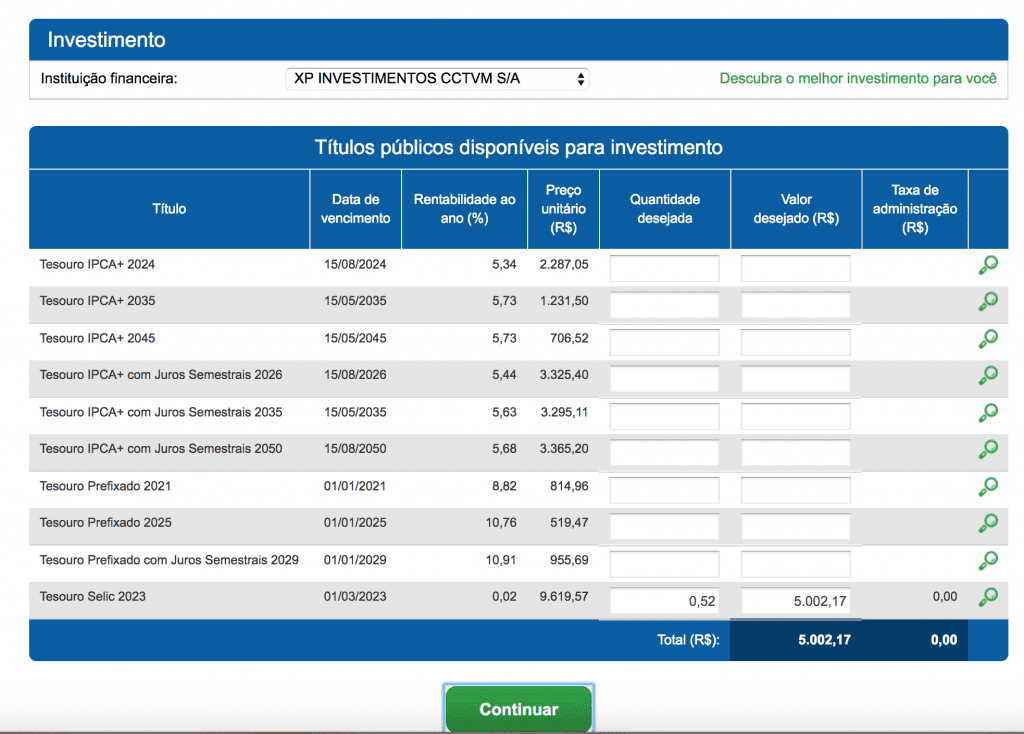Click magnifier icon for Tesouro Prefixado 2025
The width and height of the screenshot is (1024, 734).
(x=988, y=523)
